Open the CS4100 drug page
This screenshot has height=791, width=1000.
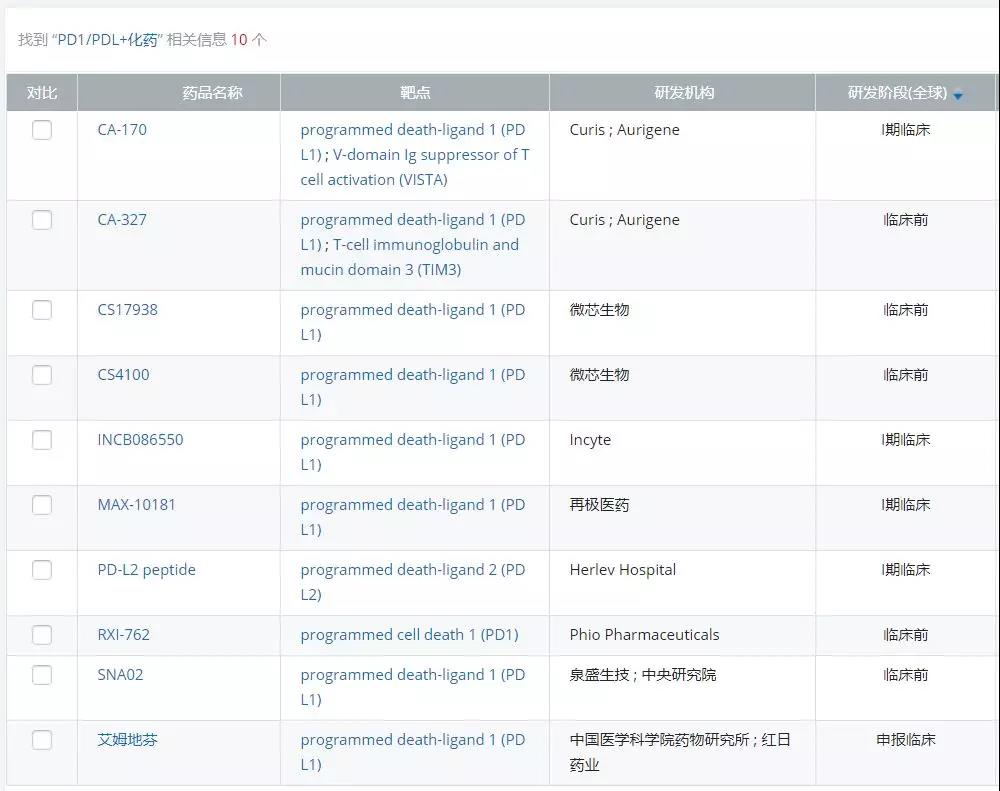point(123,374)
